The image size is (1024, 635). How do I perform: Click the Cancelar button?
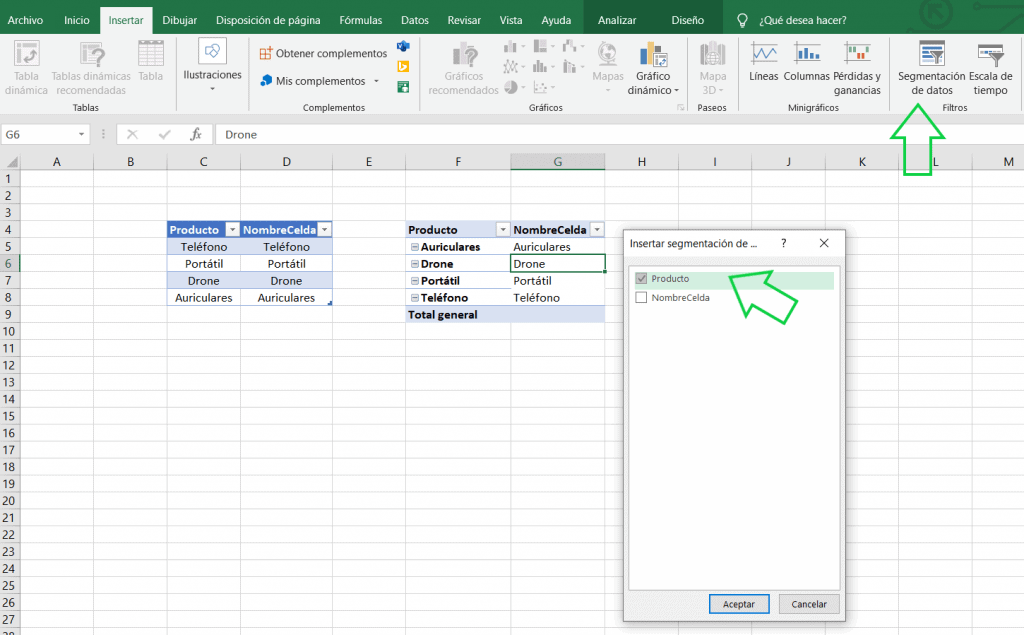point(808,604)
